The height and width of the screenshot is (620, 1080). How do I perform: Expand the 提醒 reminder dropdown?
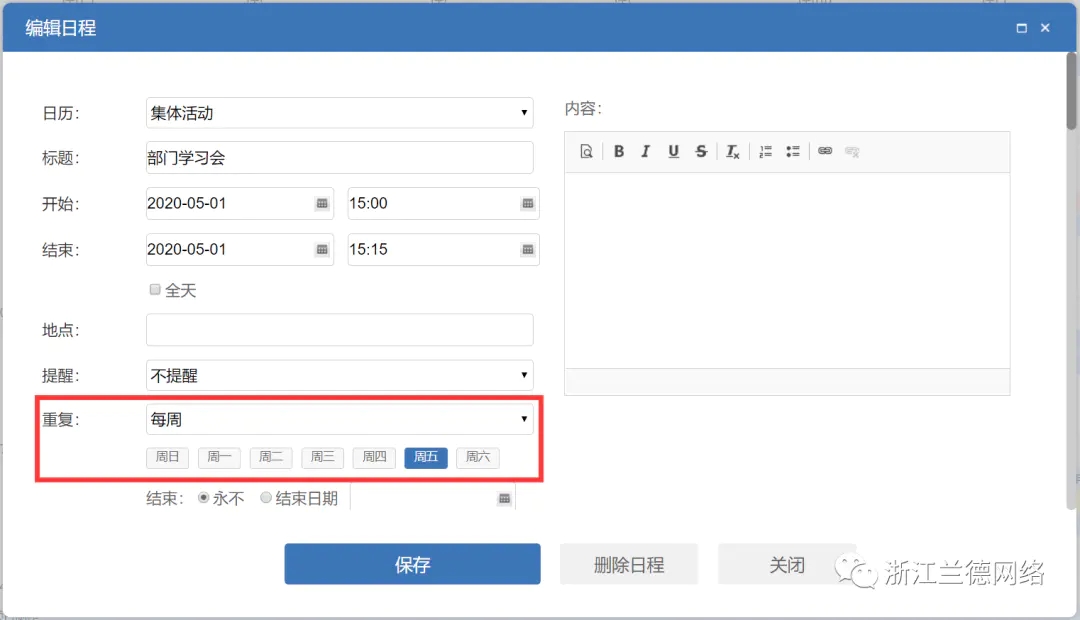[339, 376]
